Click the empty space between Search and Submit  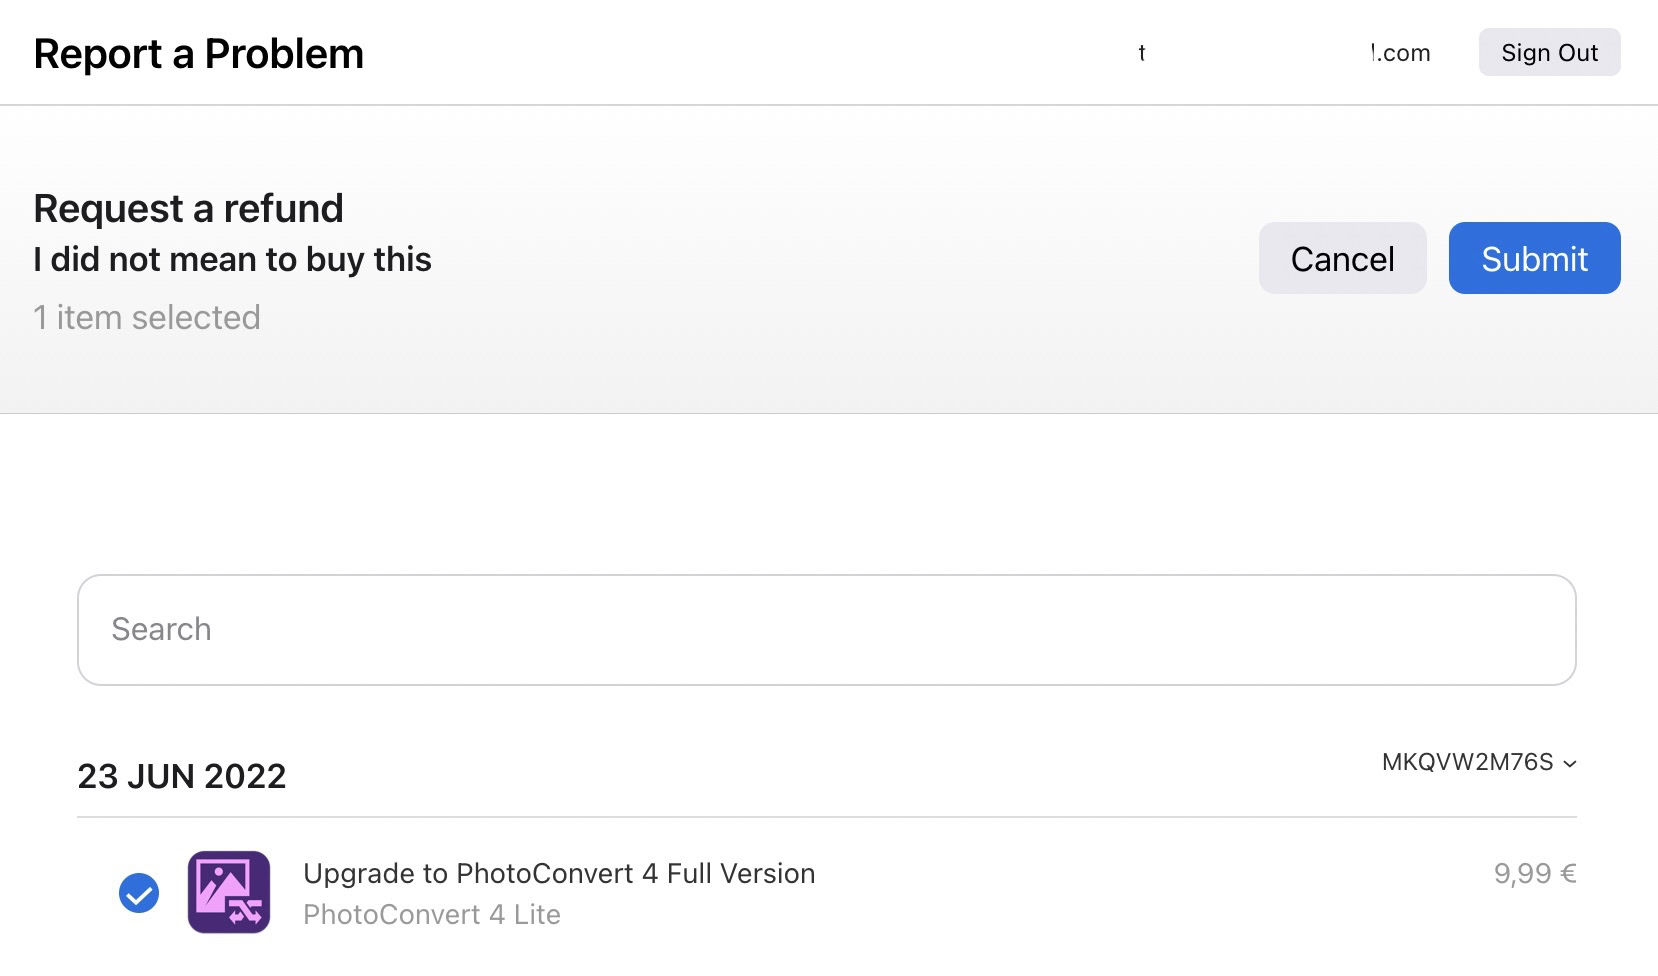826,490
